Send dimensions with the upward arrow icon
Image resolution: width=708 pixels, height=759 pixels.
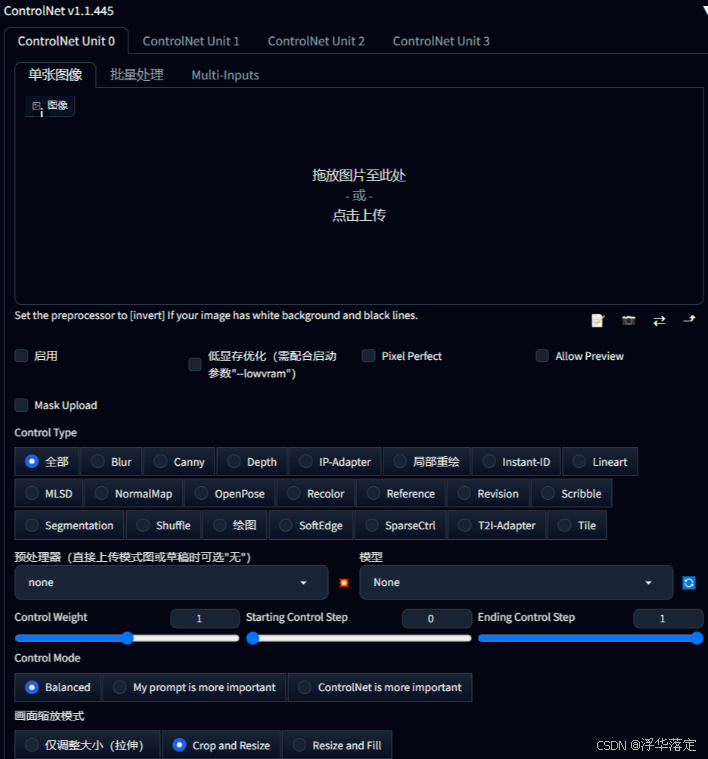pyautogui.click(x=689, y=319)
